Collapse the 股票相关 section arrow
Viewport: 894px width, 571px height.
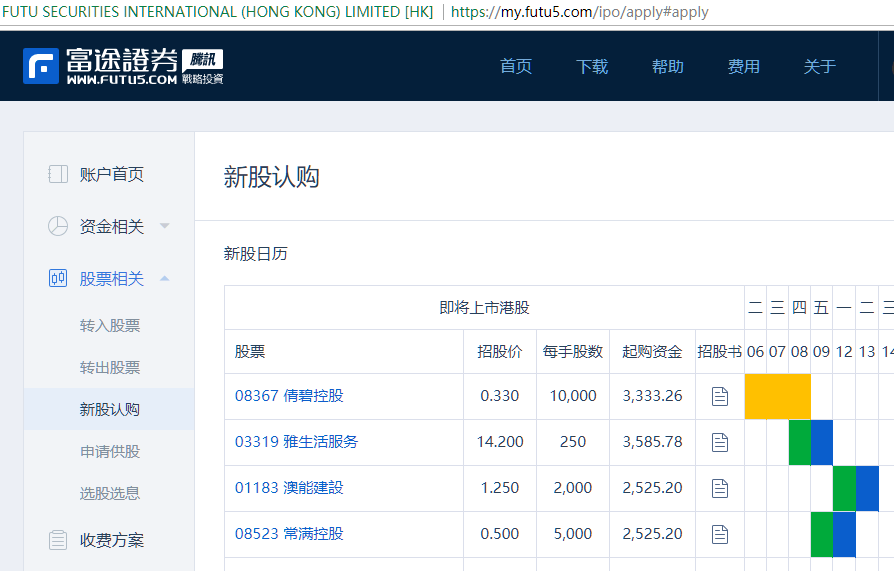coord(164,278)
